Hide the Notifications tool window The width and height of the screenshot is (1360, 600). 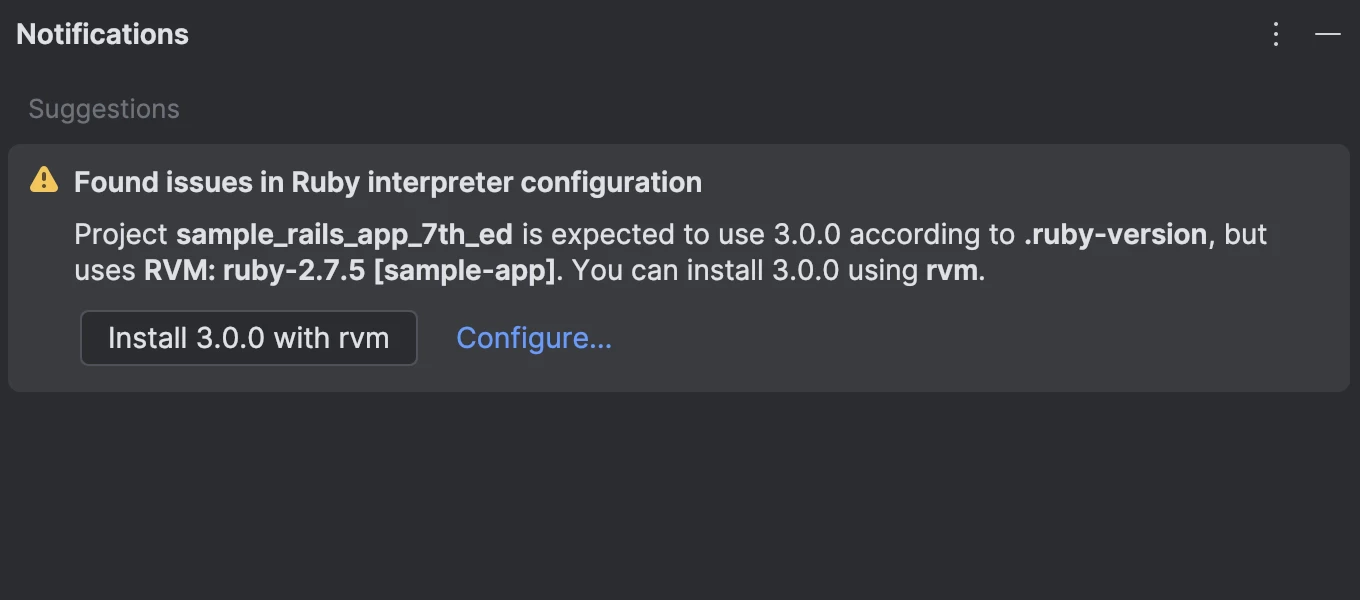1327,34
